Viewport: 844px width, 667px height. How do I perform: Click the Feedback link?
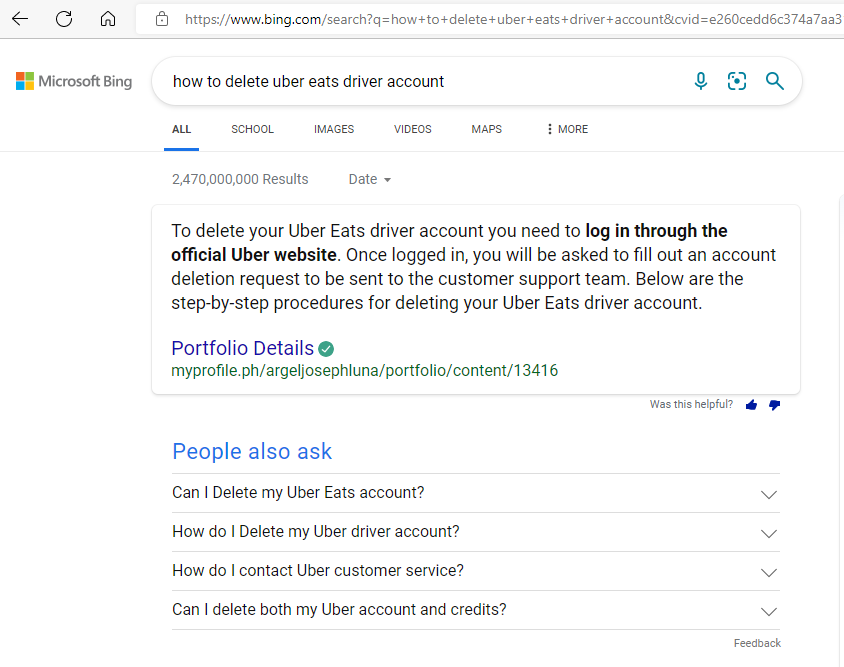coord(757,643)
